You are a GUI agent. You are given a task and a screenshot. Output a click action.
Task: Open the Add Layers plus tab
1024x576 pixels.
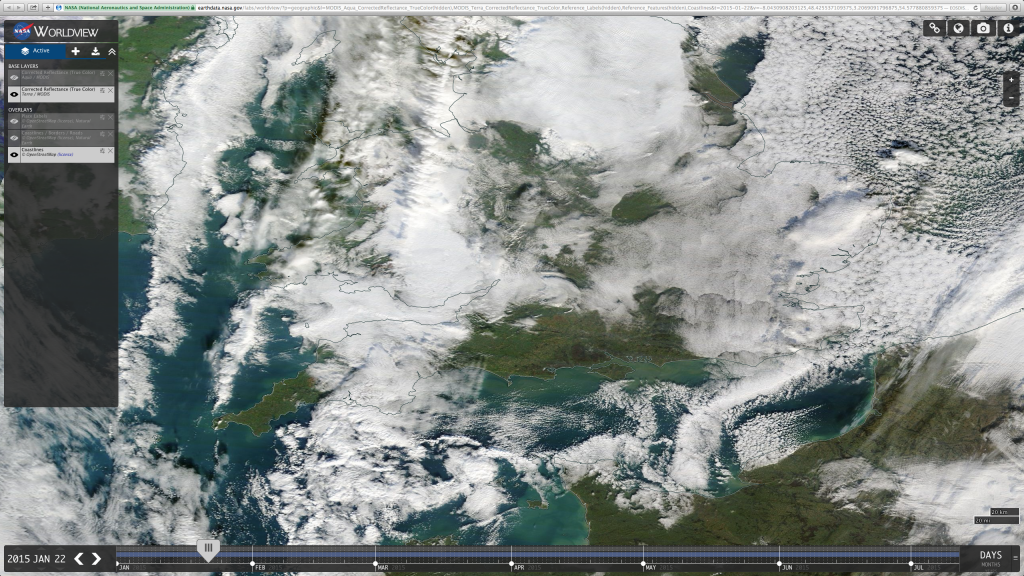pyautogui.click(x=76, y=51)
